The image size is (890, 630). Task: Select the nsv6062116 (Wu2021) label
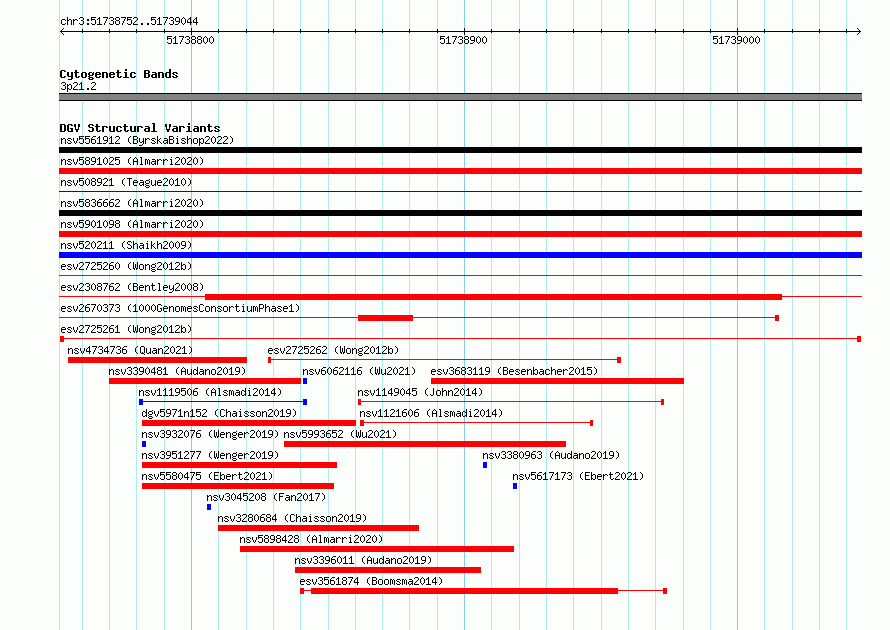pyautogui.click(x=359, y=371)
